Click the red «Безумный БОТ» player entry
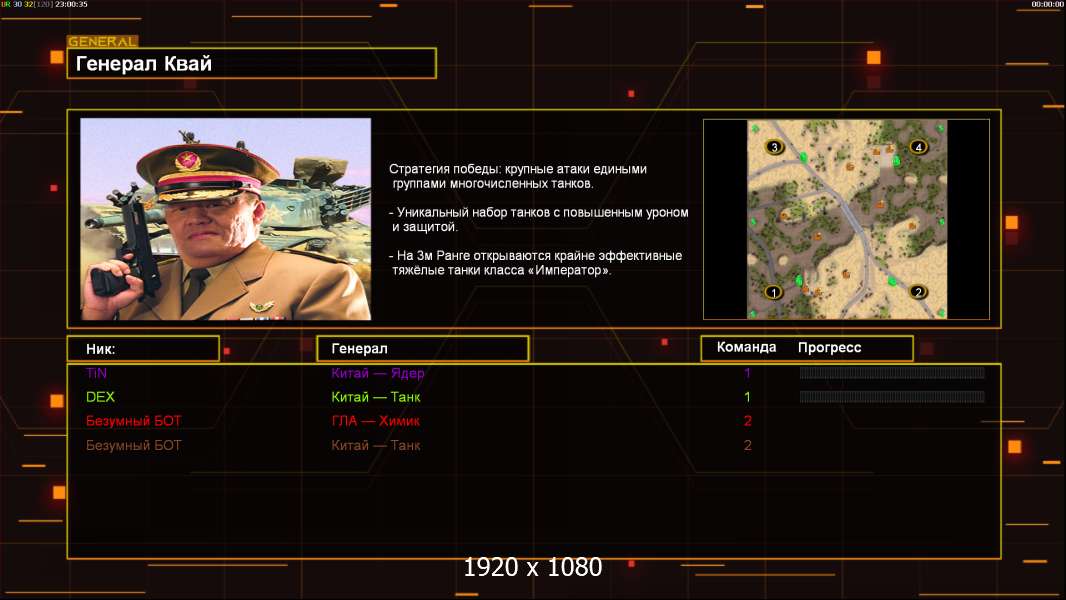 point(134,421)
